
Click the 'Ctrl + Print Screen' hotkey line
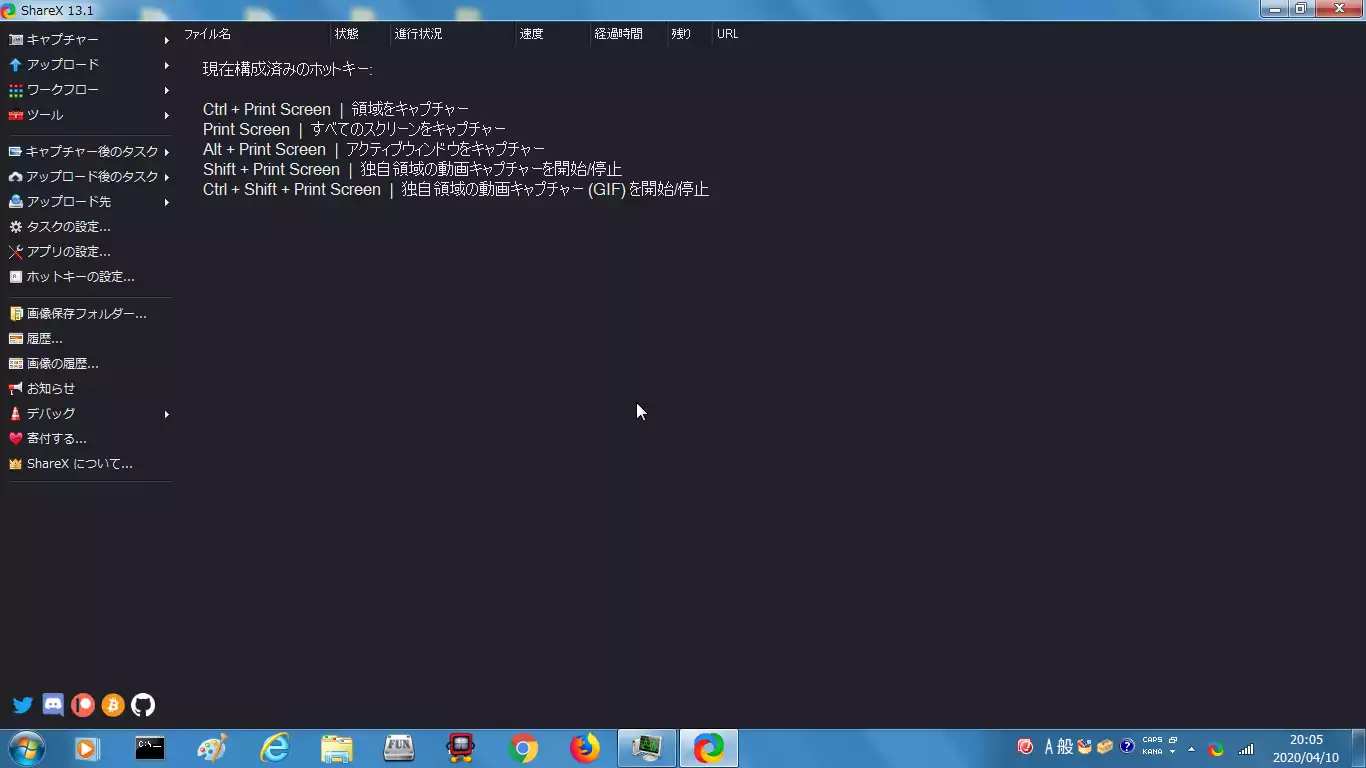pos(336,110)
